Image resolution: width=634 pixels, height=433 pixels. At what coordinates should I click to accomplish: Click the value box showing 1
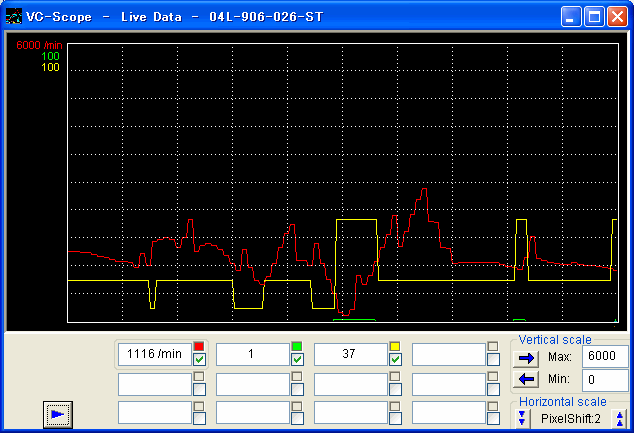252,354
